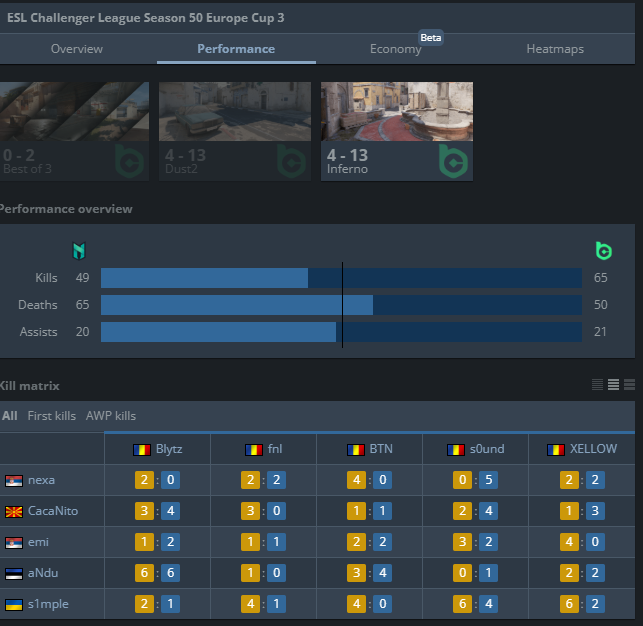Screen dimensions: 643x626
Task: Click the flag icon next to Blytz
Action: [141, 450]
